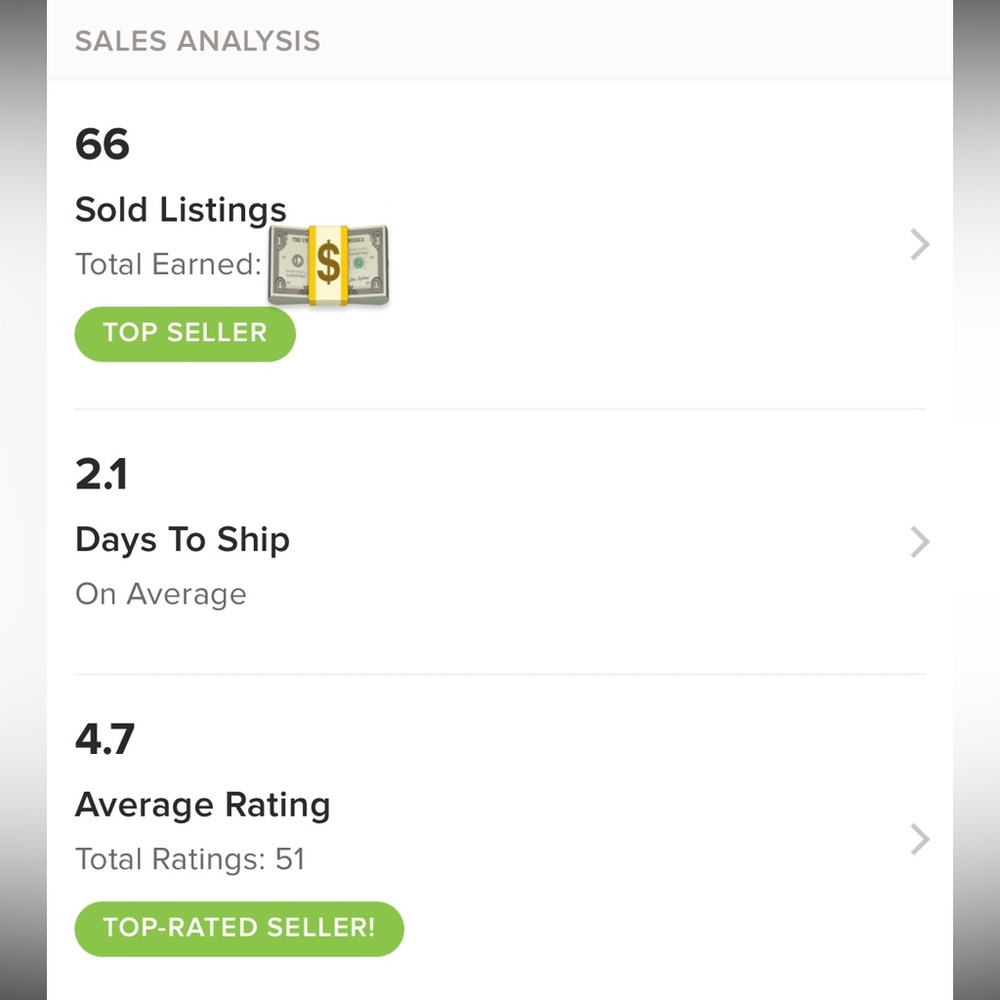The height and width of the screenshot is (1000, 1000).
Task: Click the gray left edge border
Action: pos(22,500)
